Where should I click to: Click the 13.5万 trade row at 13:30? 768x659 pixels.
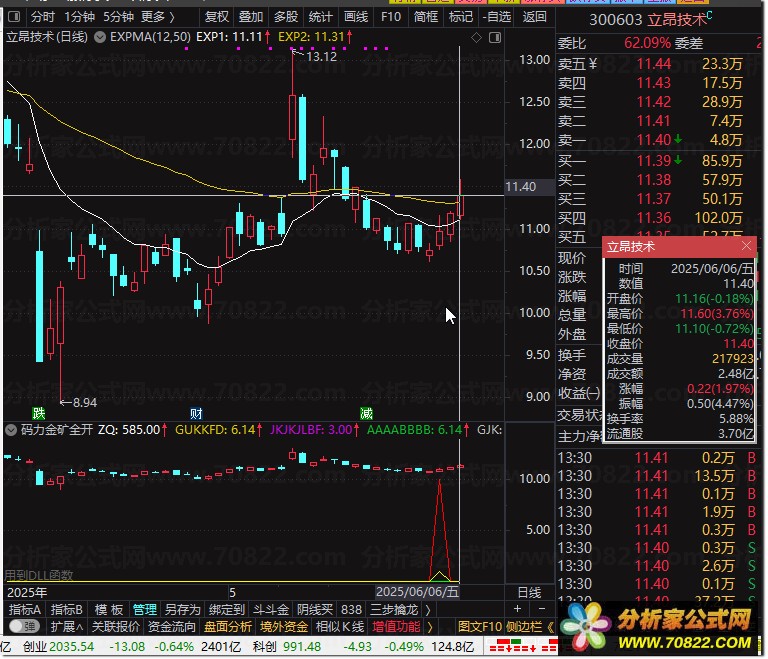click(656, 476)
